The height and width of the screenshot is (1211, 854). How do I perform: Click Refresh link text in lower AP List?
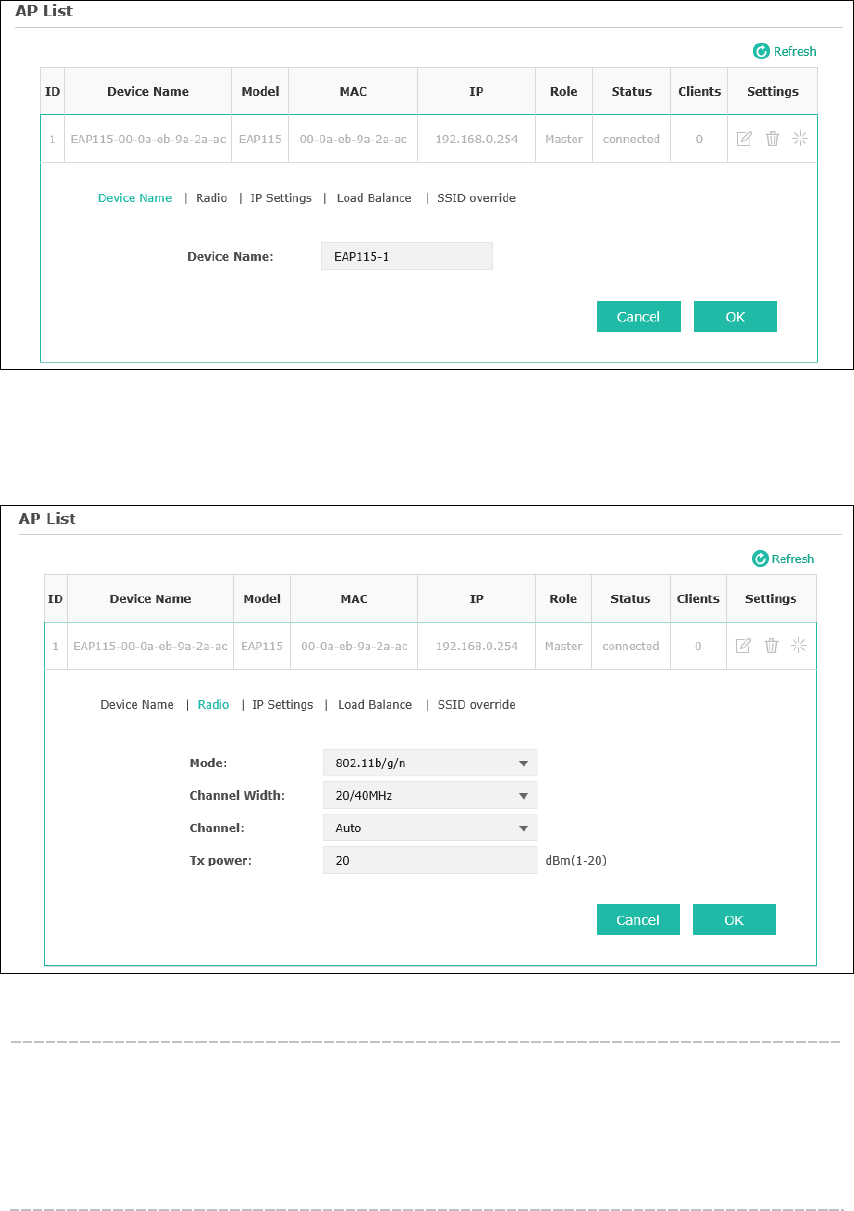pos(793,559)
